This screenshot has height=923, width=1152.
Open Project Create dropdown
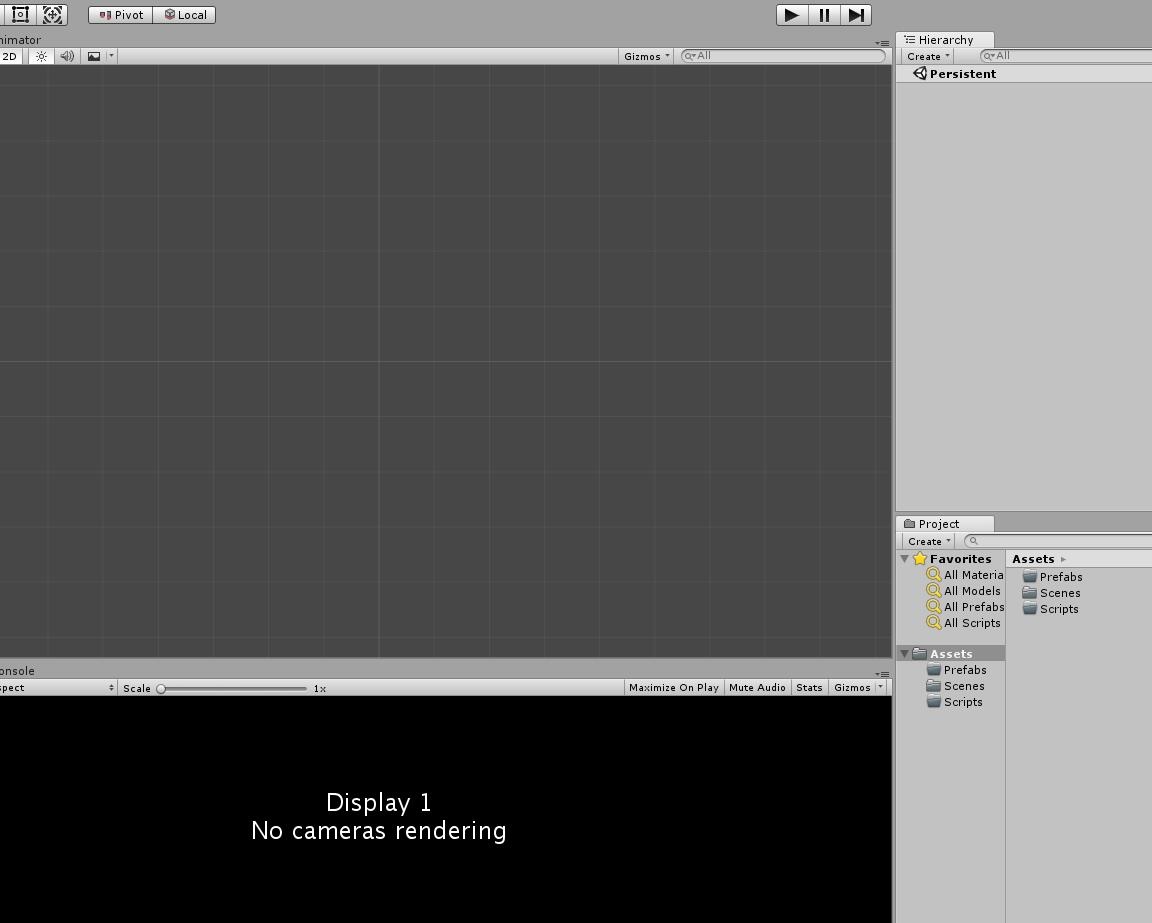pos(929,541)
